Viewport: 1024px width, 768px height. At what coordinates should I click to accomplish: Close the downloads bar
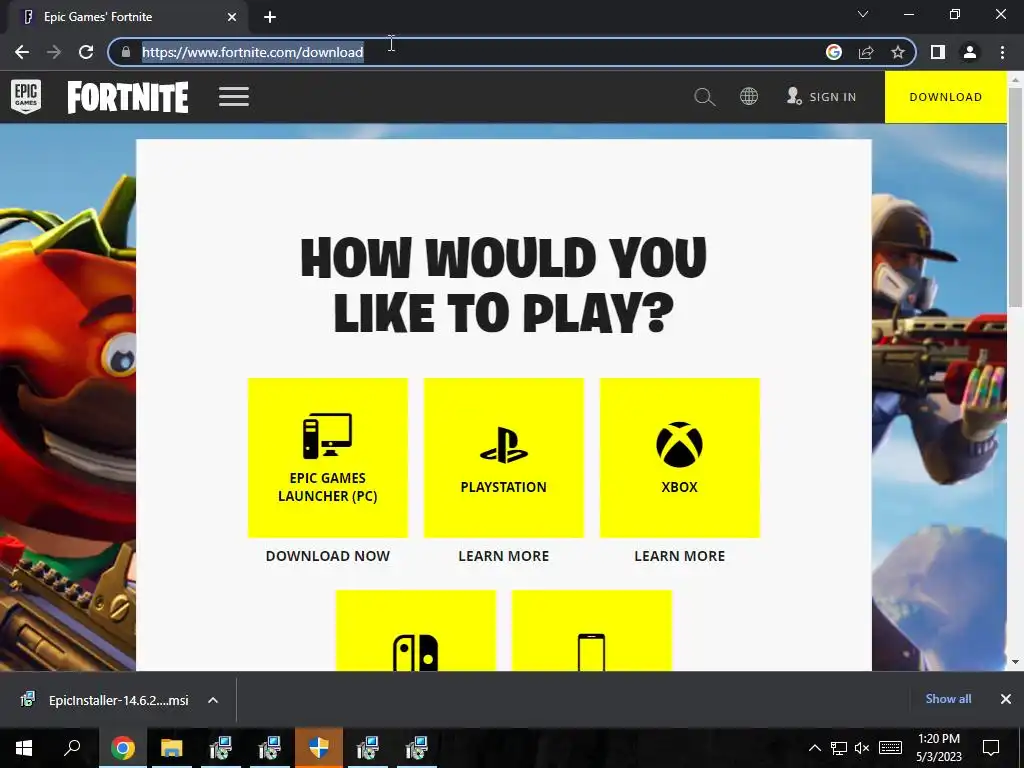1006,699
